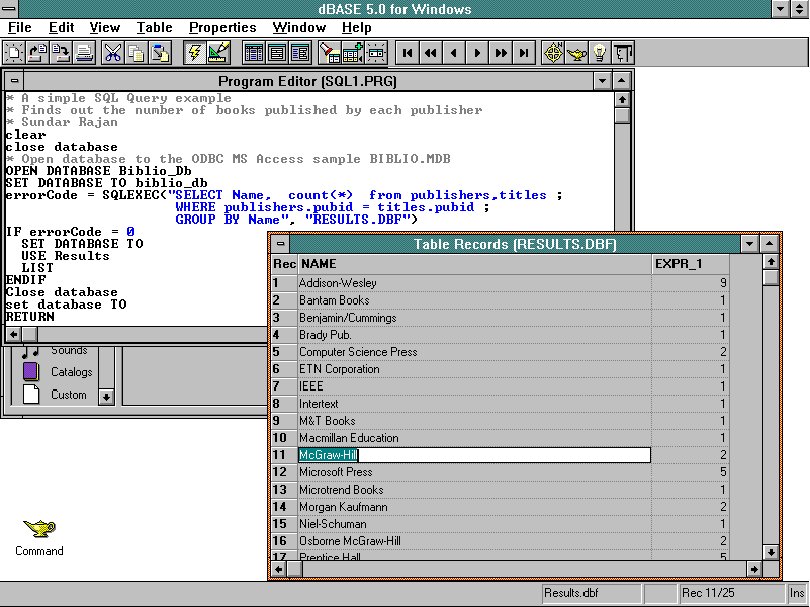
Task: Click the Program Editor title bar
Action: tap(307, 81)
